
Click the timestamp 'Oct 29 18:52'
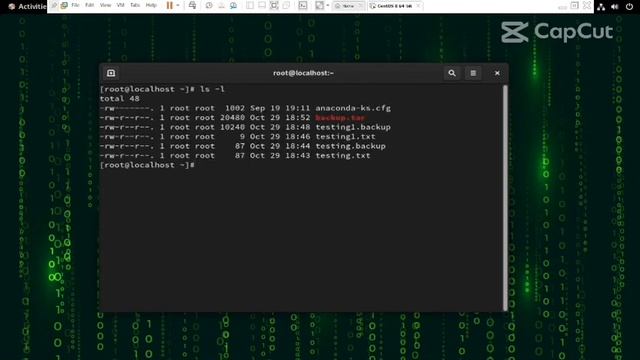[x=280, y=118]
